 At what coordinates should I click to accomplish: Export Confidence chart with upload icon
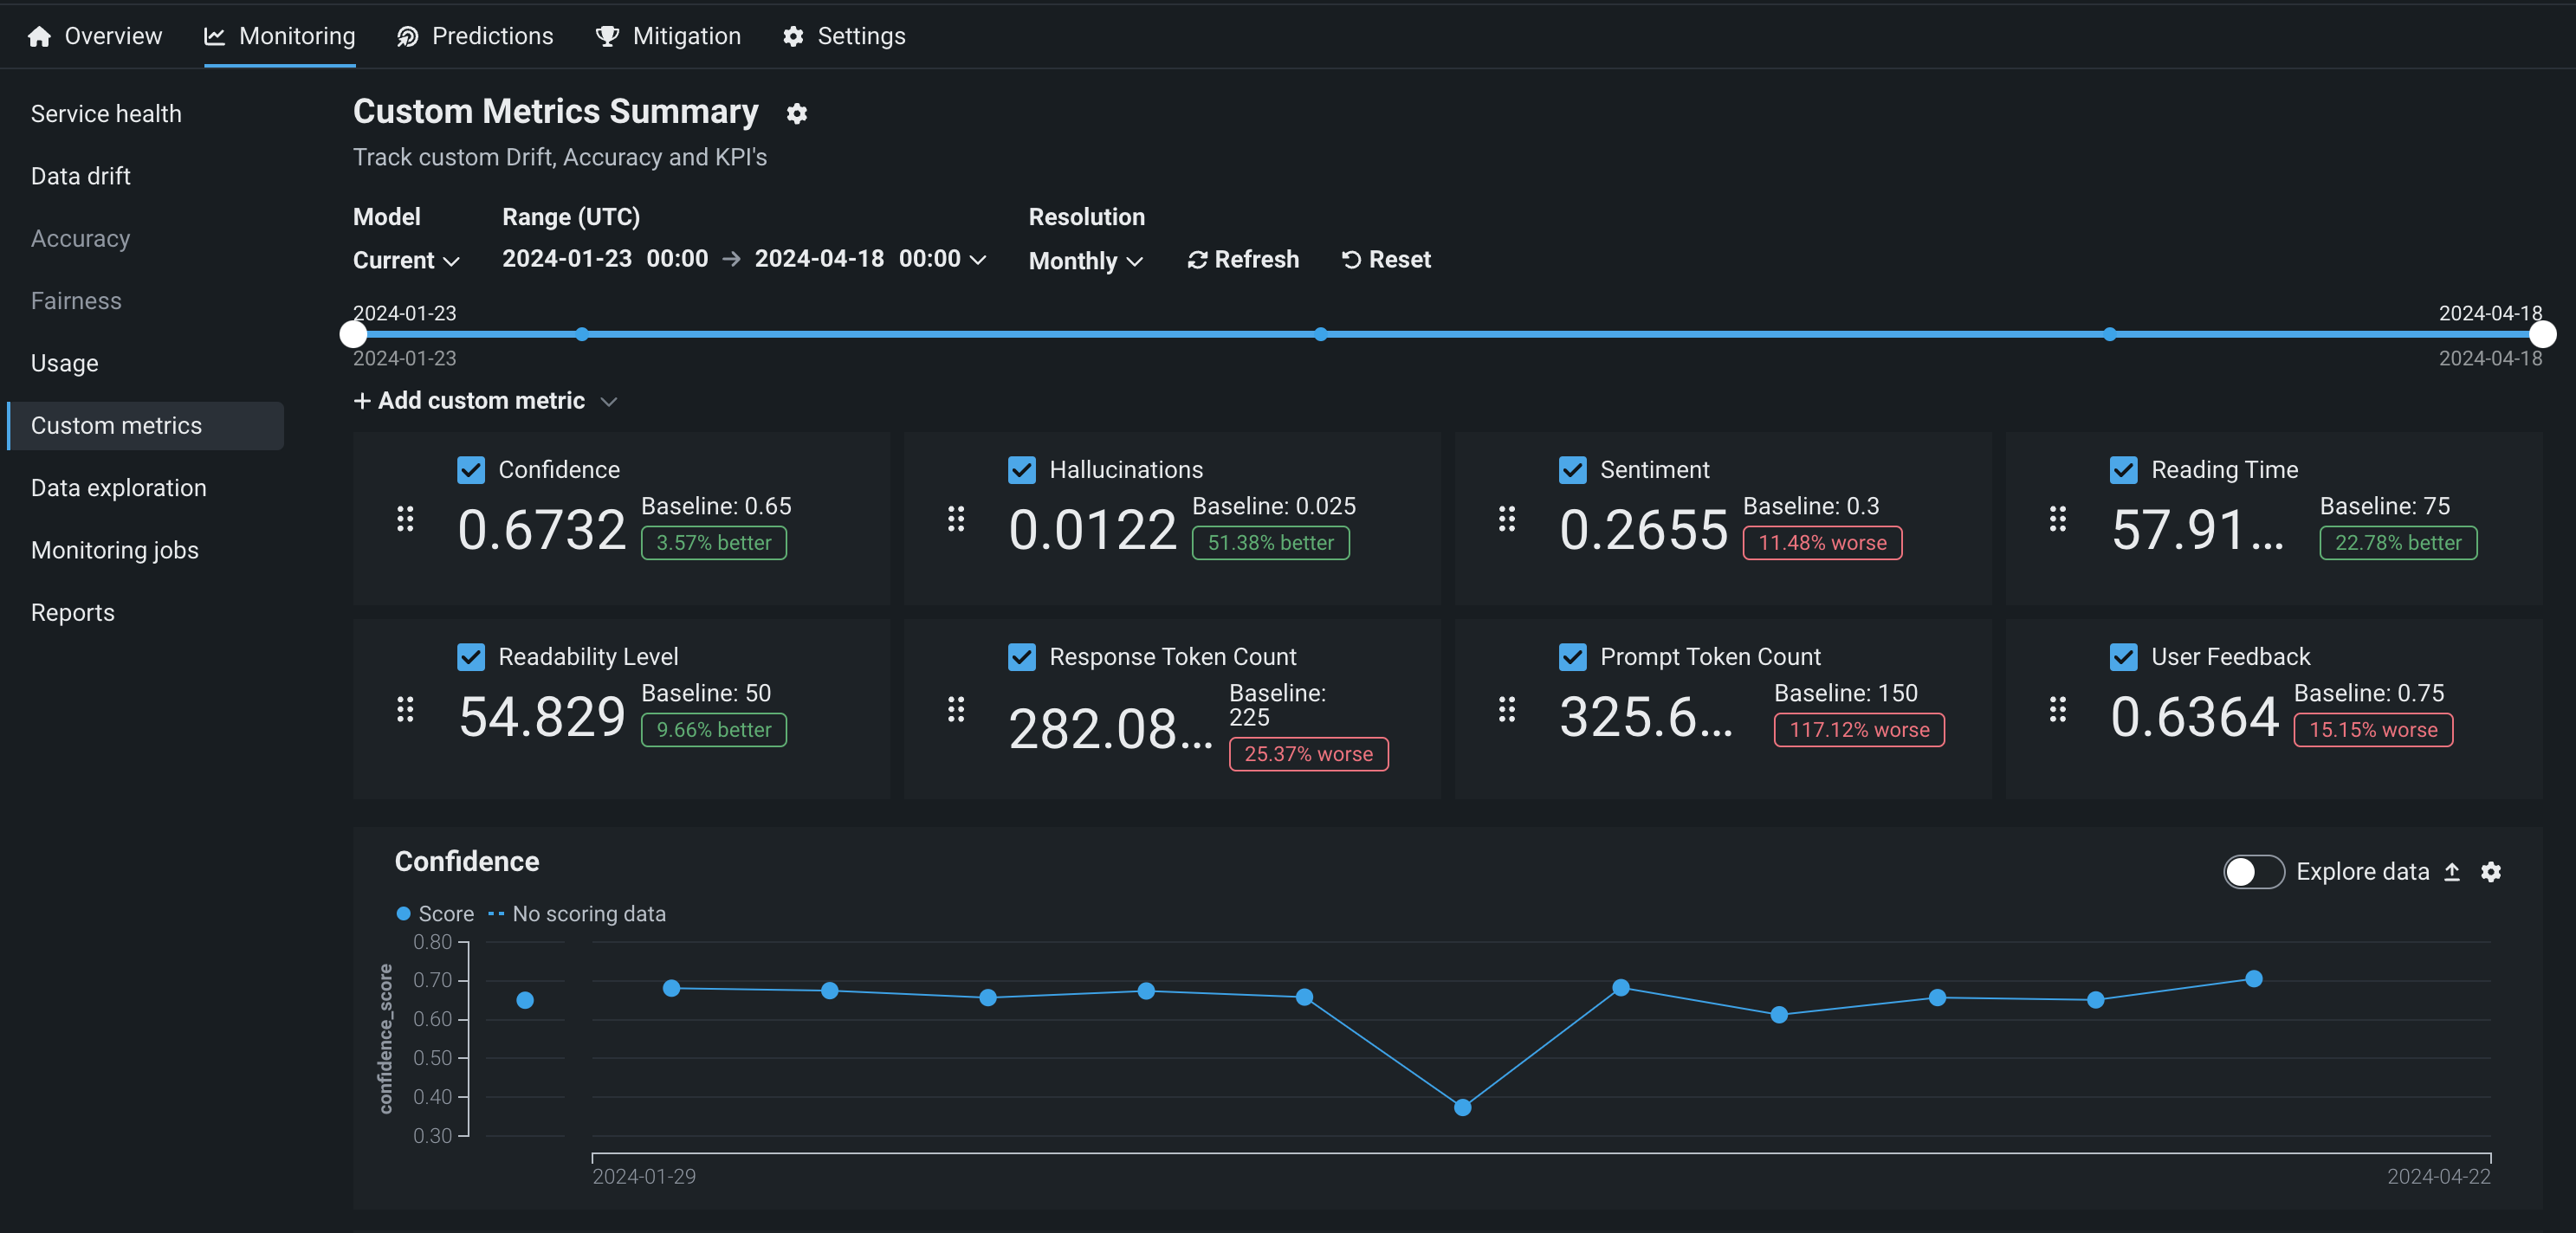point(2452,872)
